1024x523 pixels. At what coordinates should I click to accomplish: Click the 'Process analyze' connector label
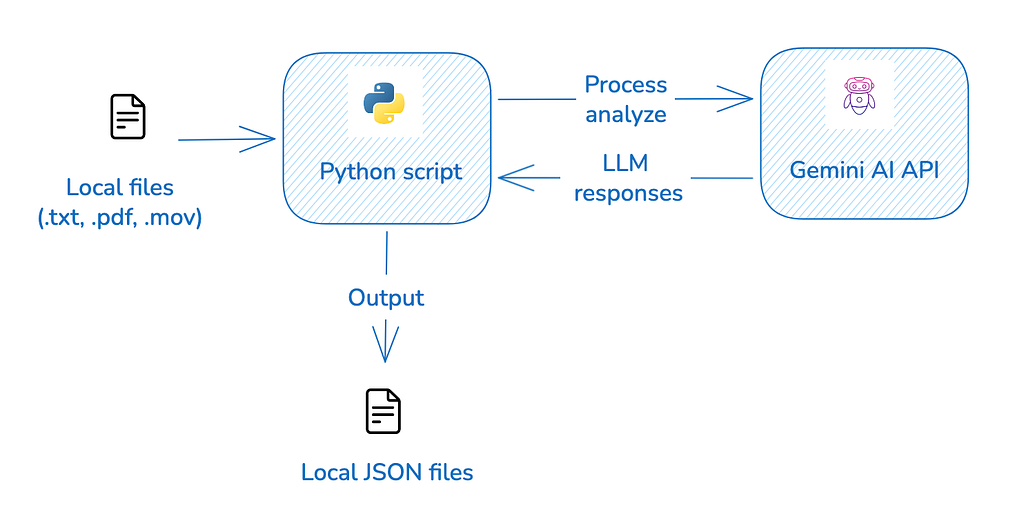(x=626, y=99)
